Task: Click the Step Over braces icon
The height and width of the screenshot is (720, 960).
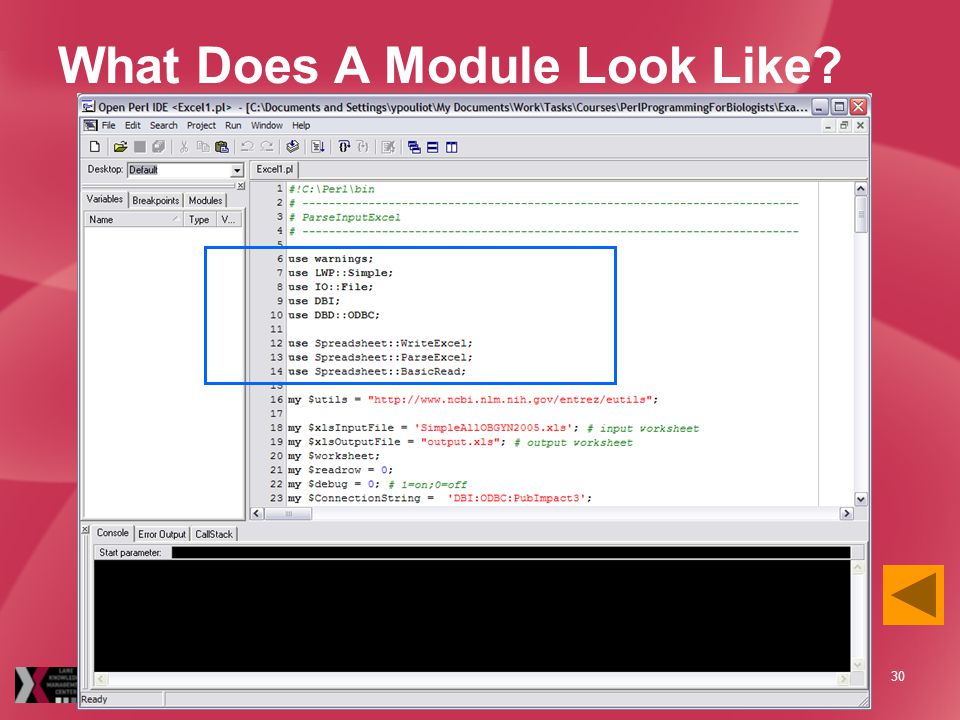Action: [x=344, y=147]
